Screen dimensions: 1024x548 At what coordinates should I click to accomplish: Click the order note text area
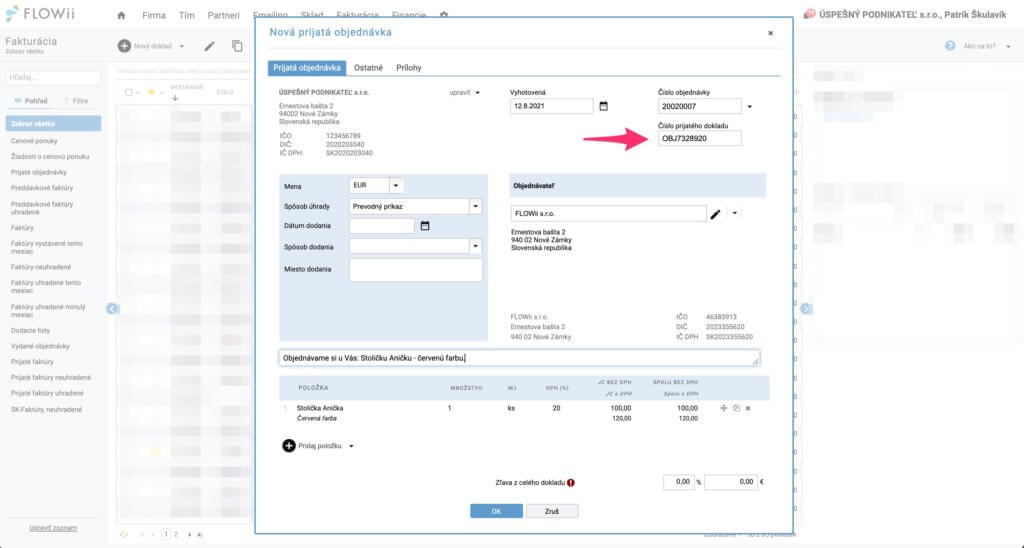[520, 358]
